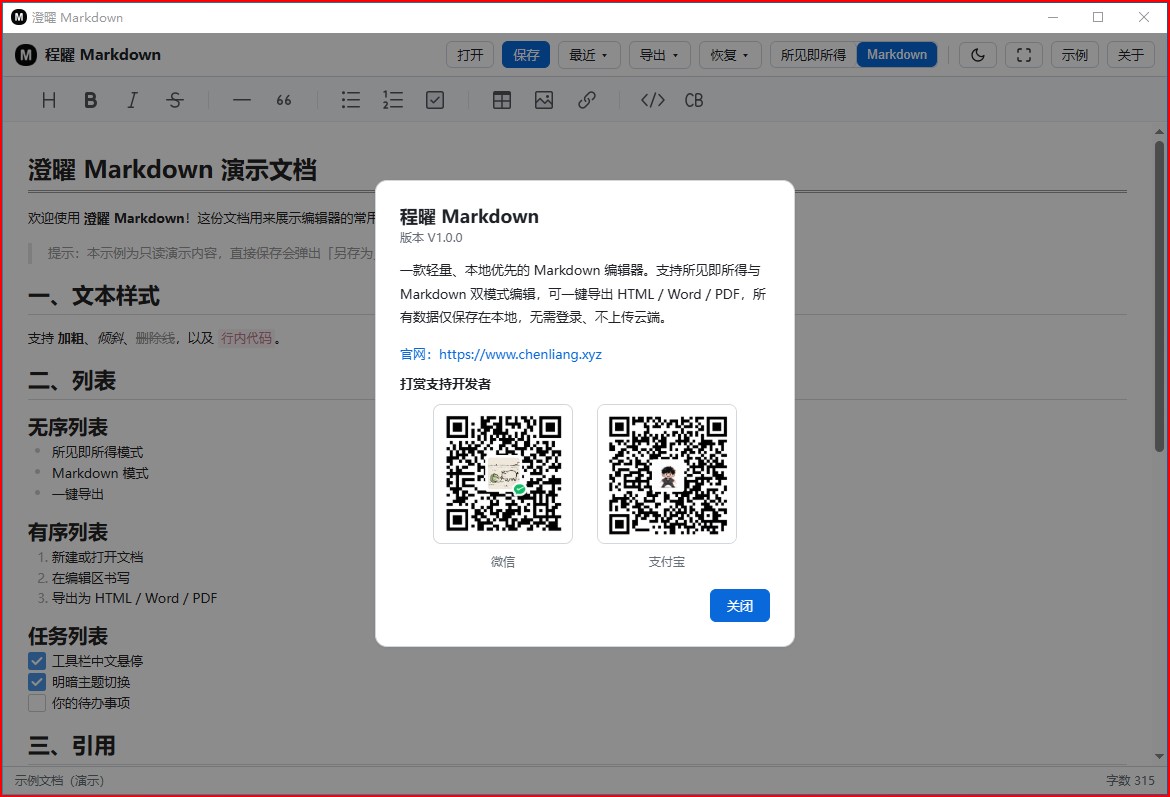
Task: Click the 所见即所得模式 list item
Action: [x=97, y=452]
